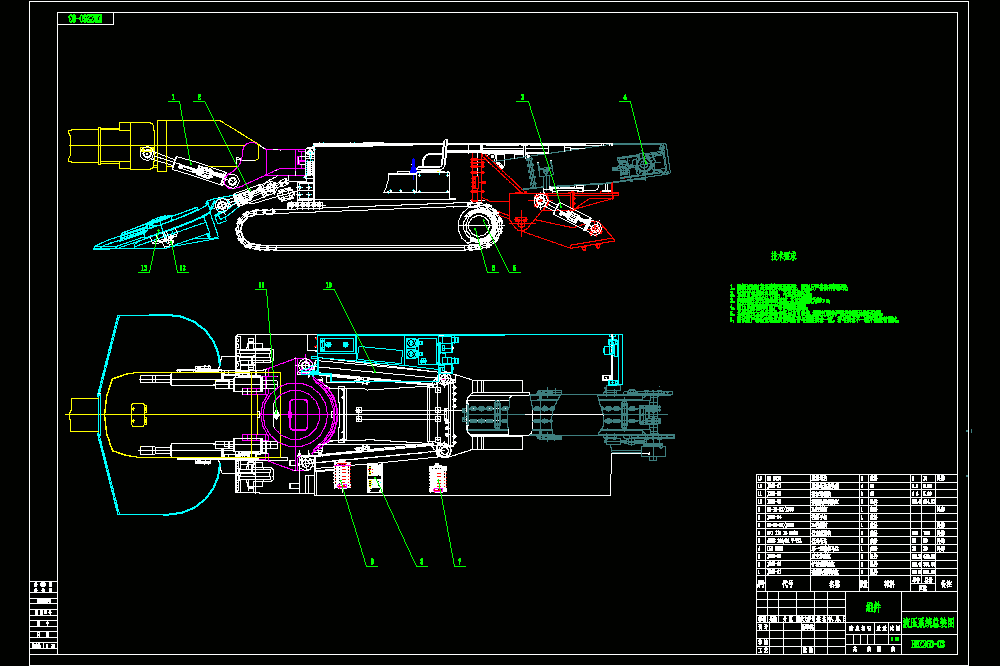
Task: Click the crawler drive sprocket wheel
Action: click(481, 226)
